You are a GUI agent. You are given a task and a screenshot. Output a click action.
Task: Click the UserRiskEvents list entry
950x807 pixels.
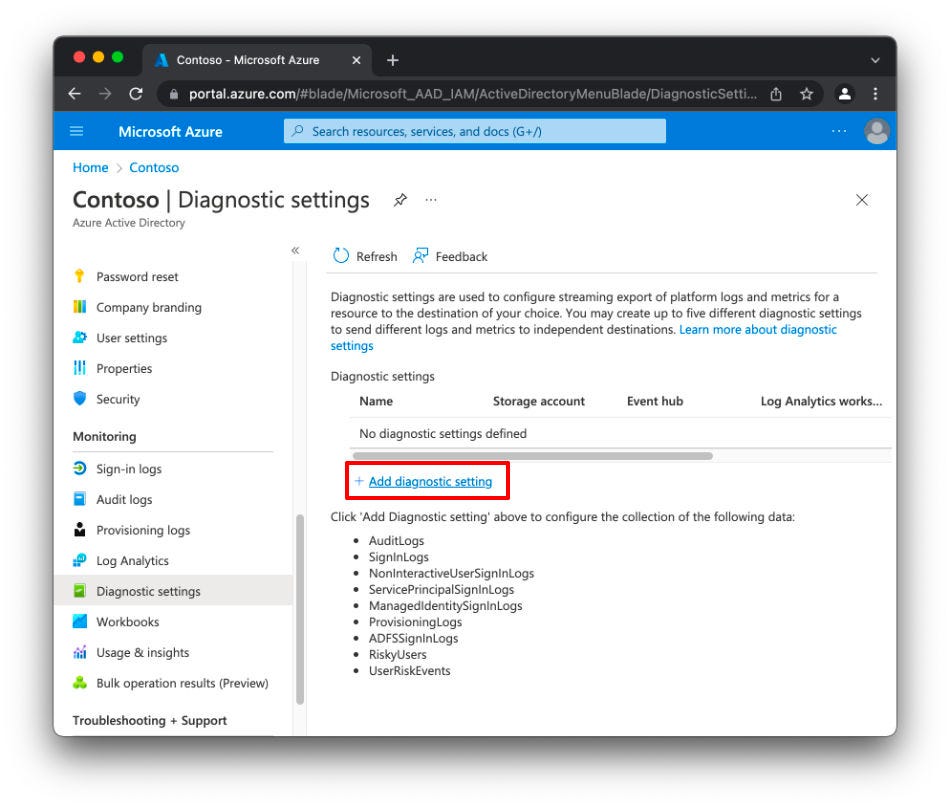(410, 671)
